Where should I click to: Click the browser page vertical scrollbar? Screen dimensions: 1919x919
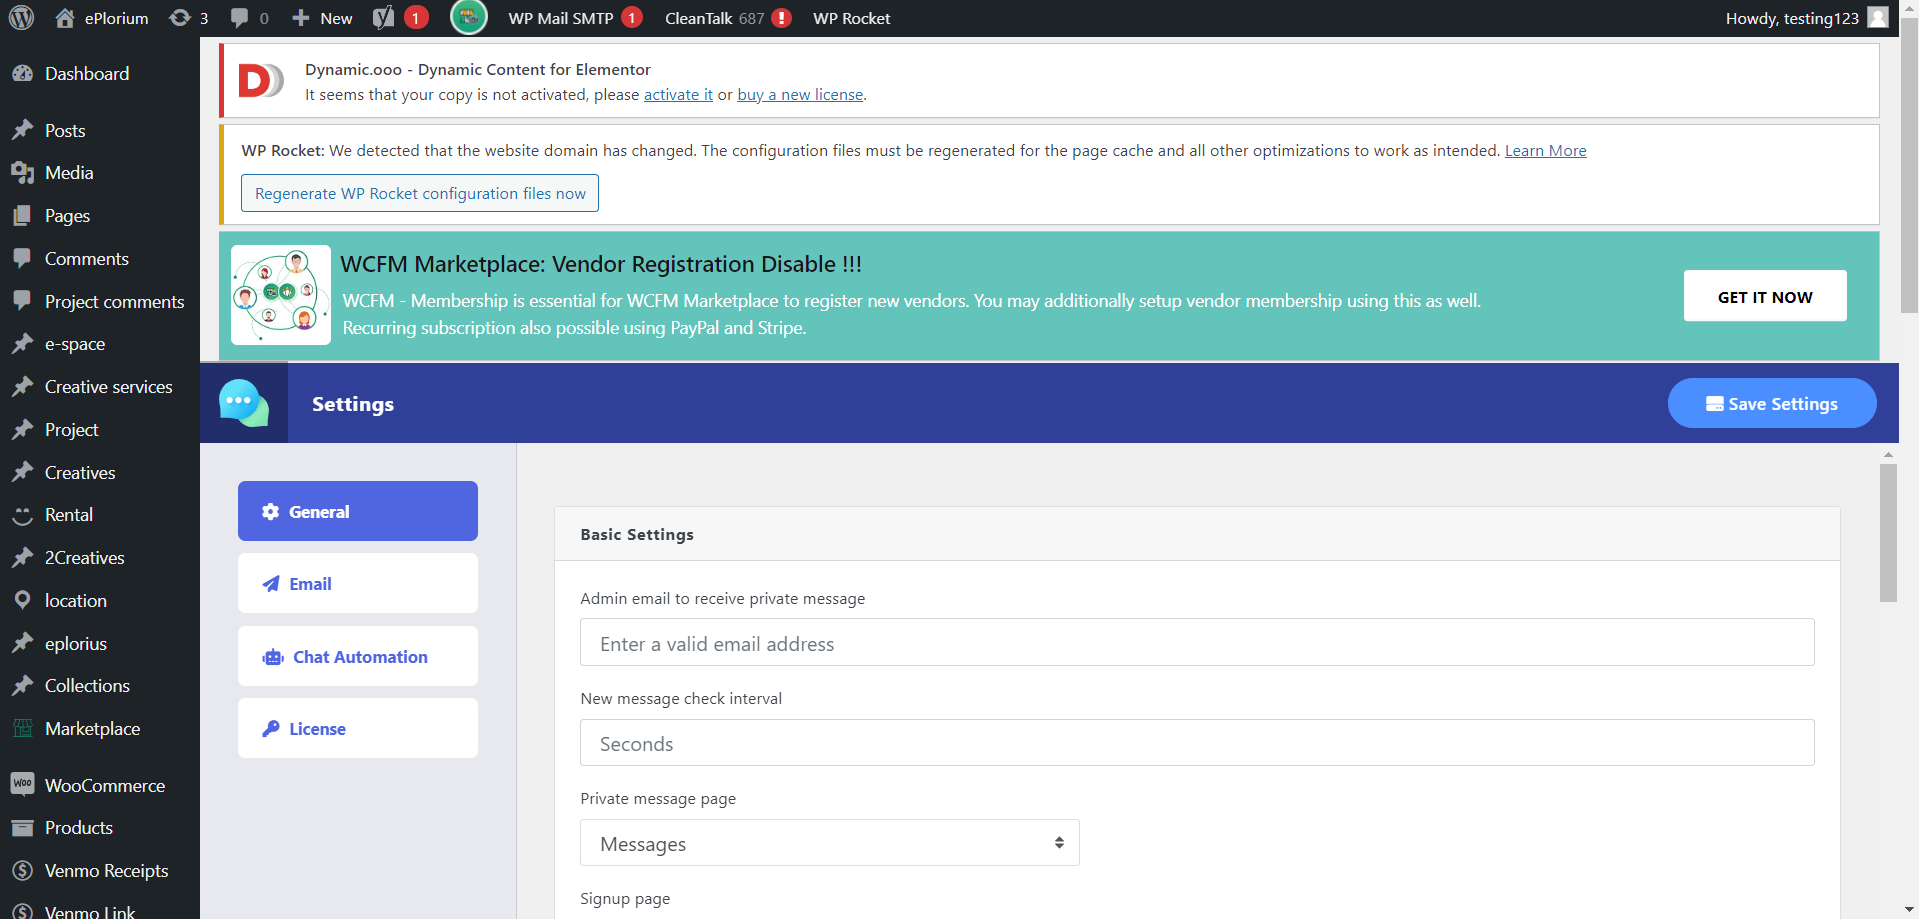1909,166
